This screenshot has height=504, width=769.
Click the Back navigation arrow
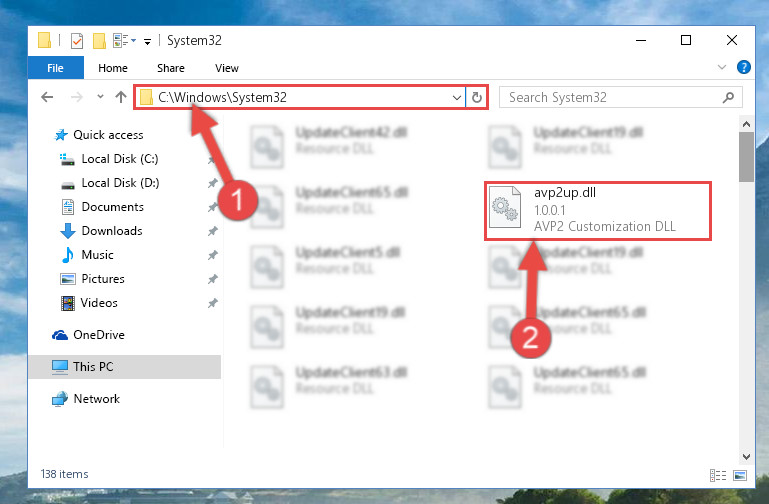click(47, 97)
